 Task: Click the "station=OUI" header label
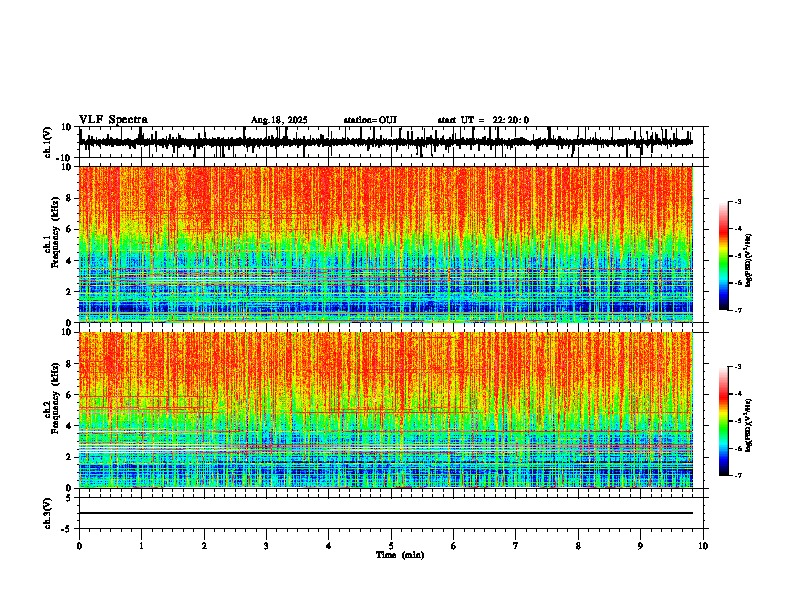[370, 120]
